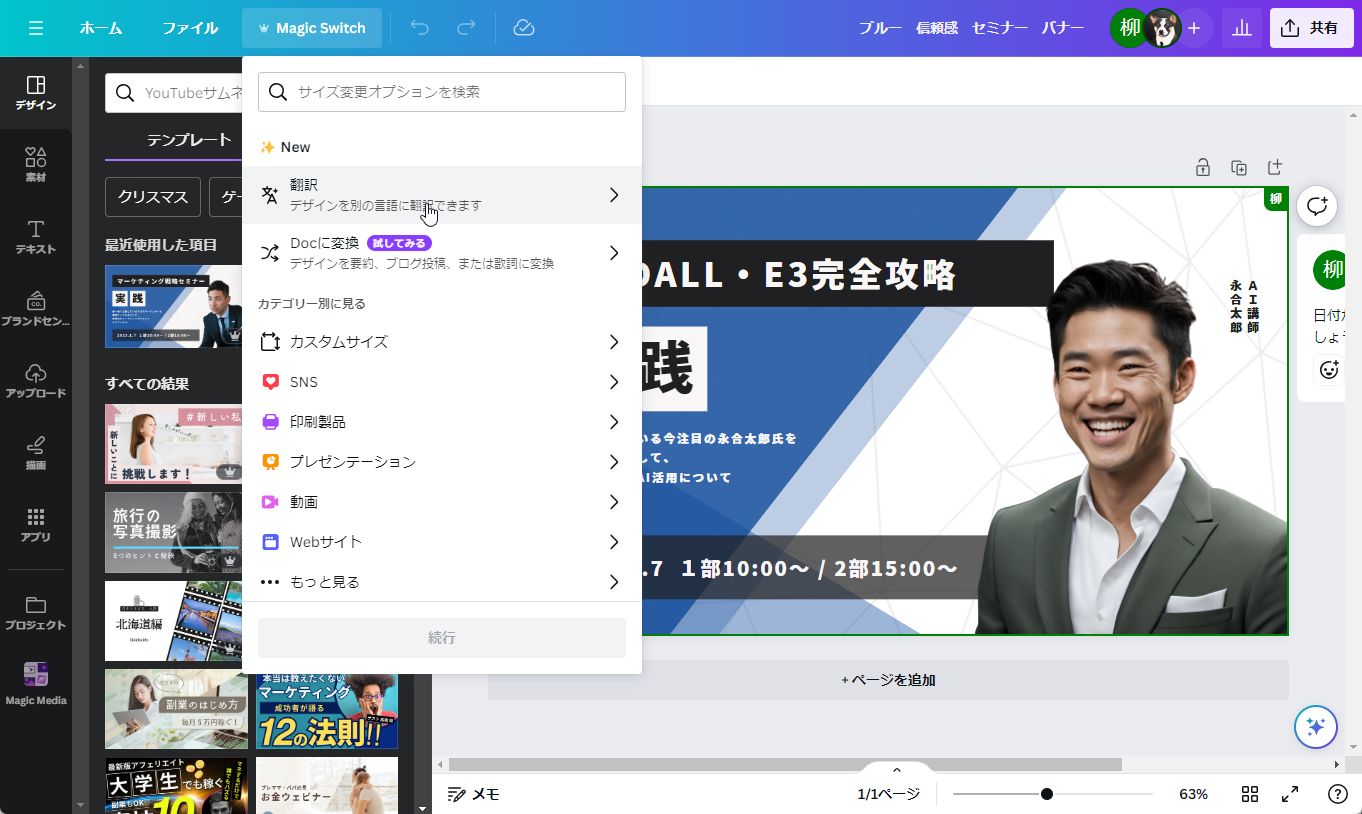Click the 共有 share button
Image resolution: width=1362 pixels, height=814 pixels.
pos(1311,28)
